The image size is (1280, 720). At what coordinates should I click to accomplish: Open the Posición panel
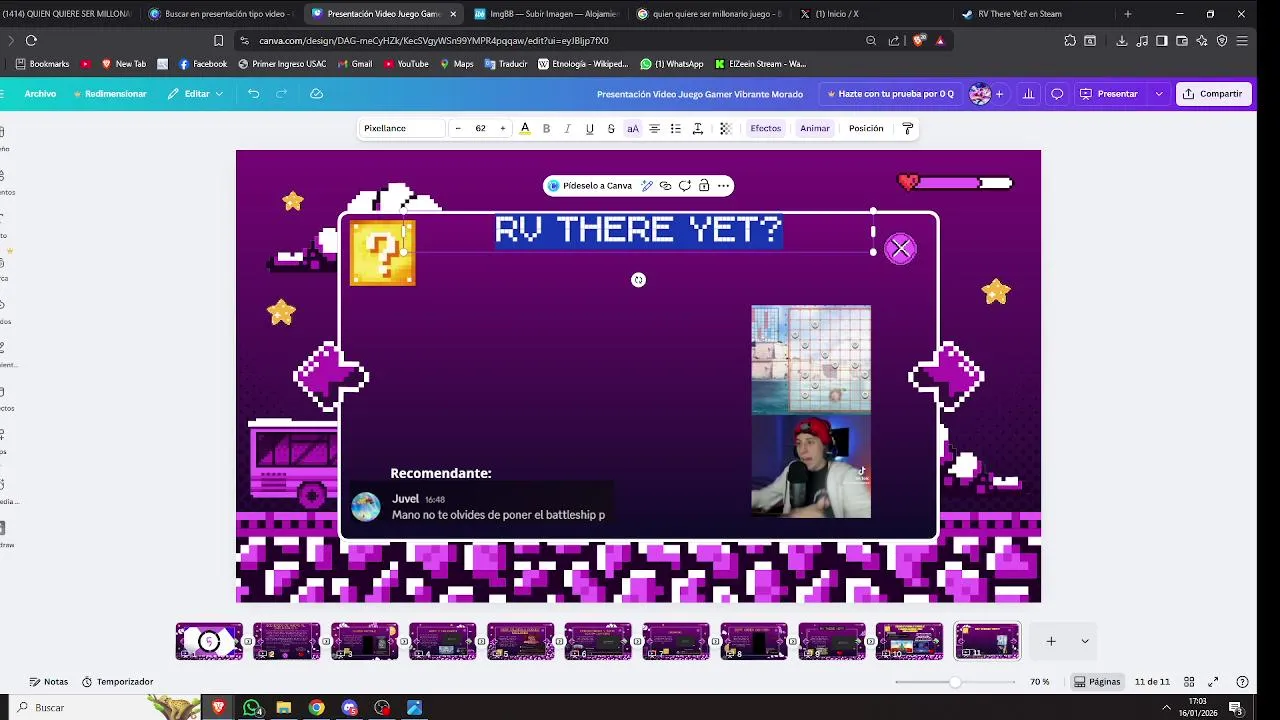click(866, 128)
